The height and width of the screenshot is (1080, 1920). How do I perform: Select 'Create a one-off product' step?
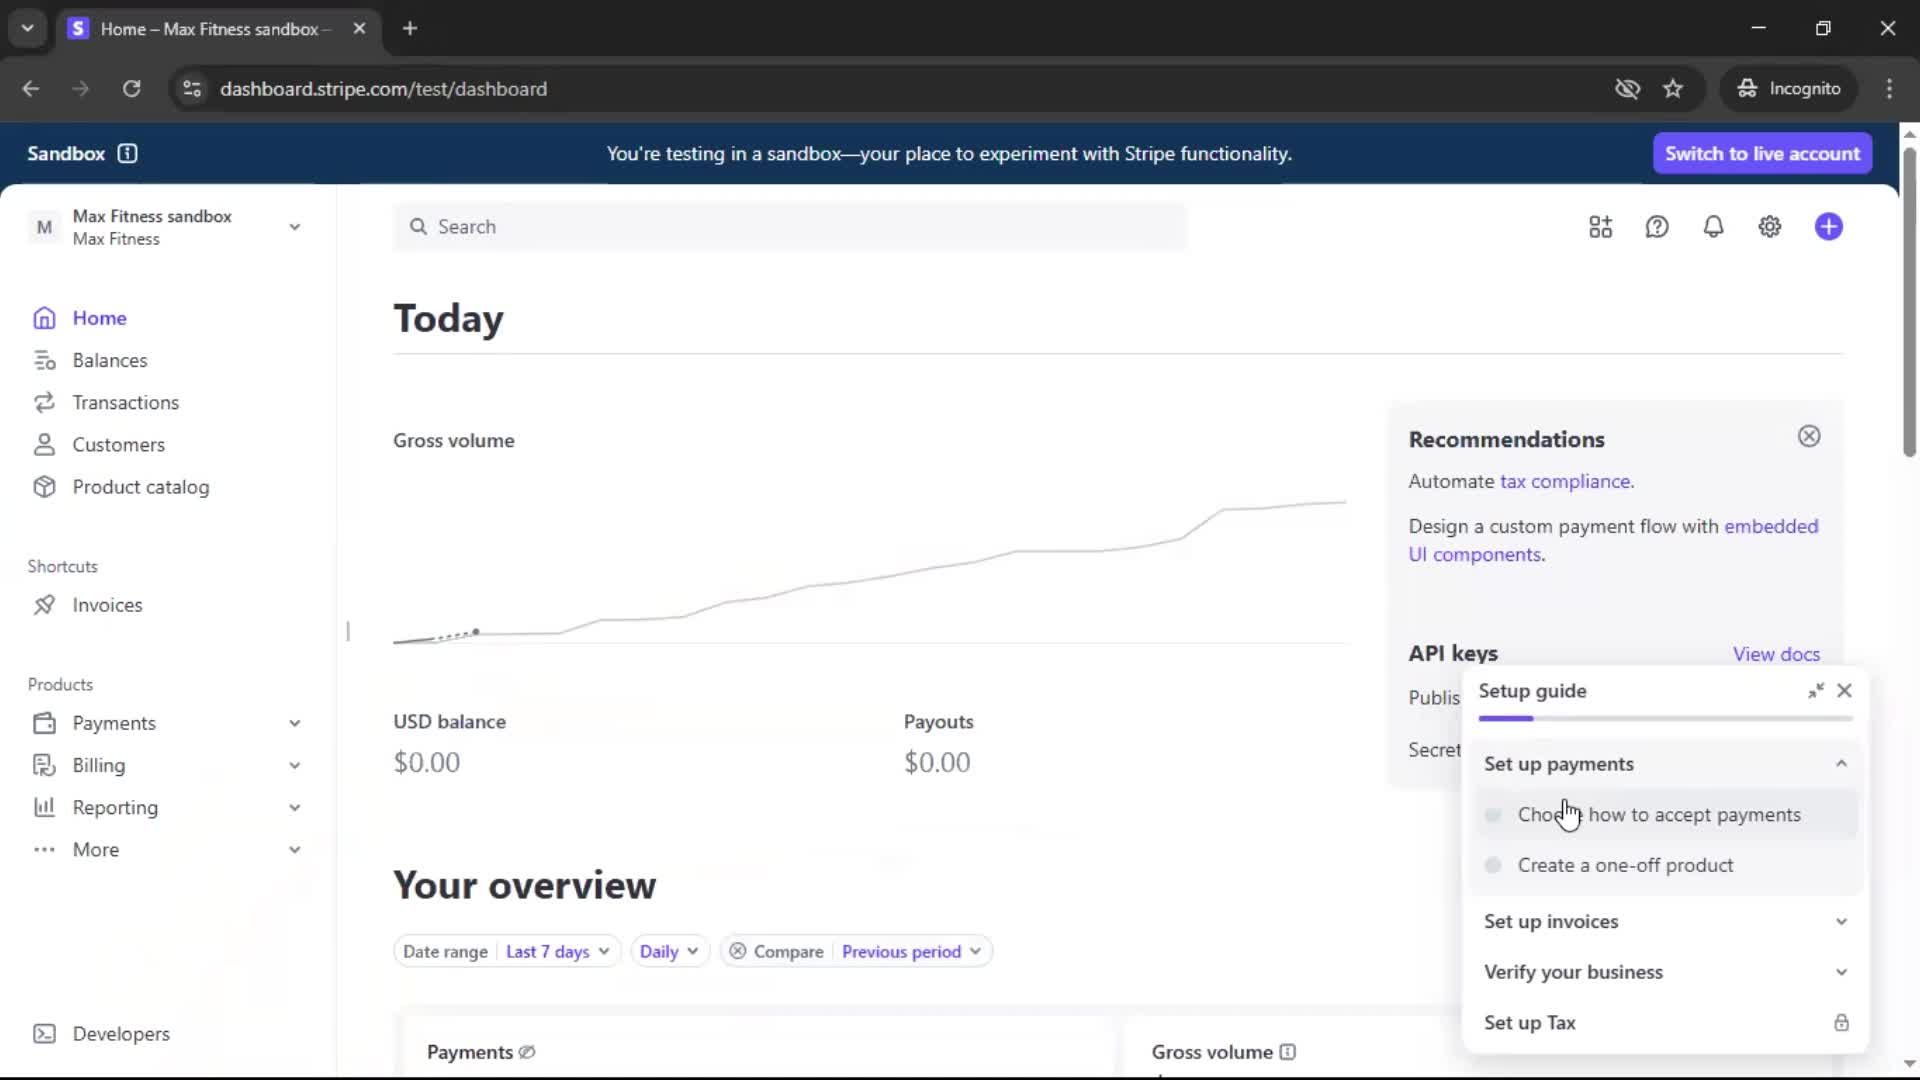pyautogui.click(x=1624, y=865)
